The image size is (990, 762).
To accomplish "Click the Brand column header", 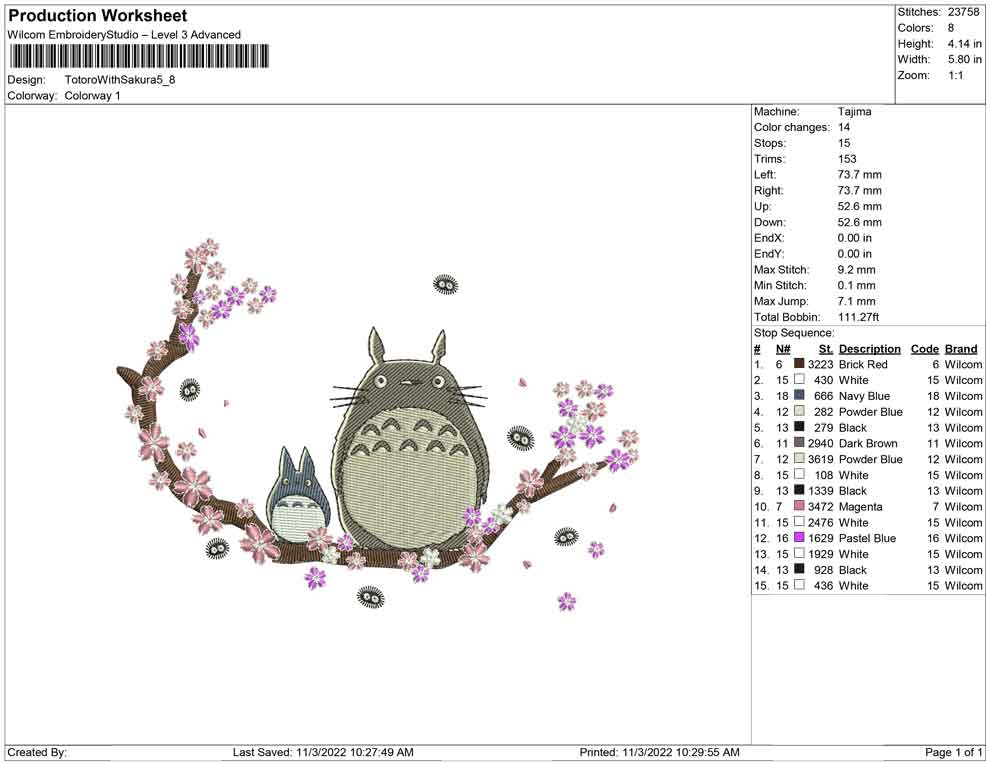I will point(961,349).
